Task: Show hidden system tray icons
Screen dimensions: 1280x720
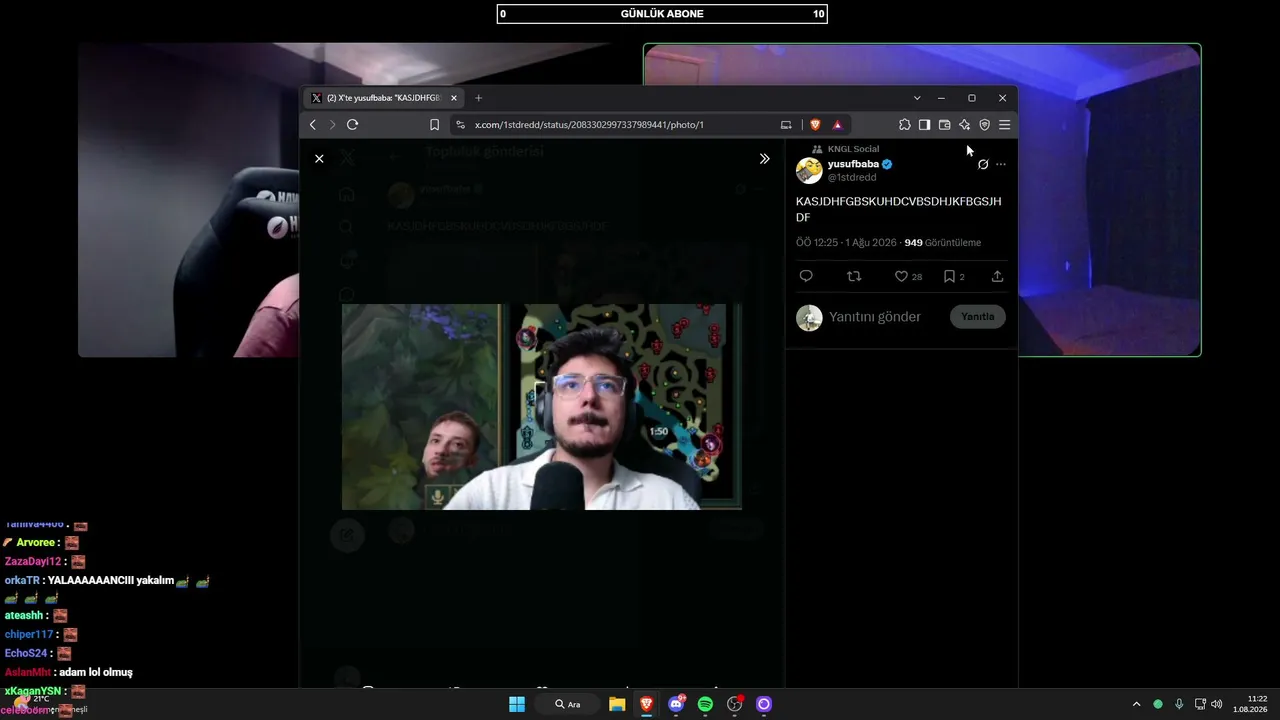Action: pos(1136,704)
